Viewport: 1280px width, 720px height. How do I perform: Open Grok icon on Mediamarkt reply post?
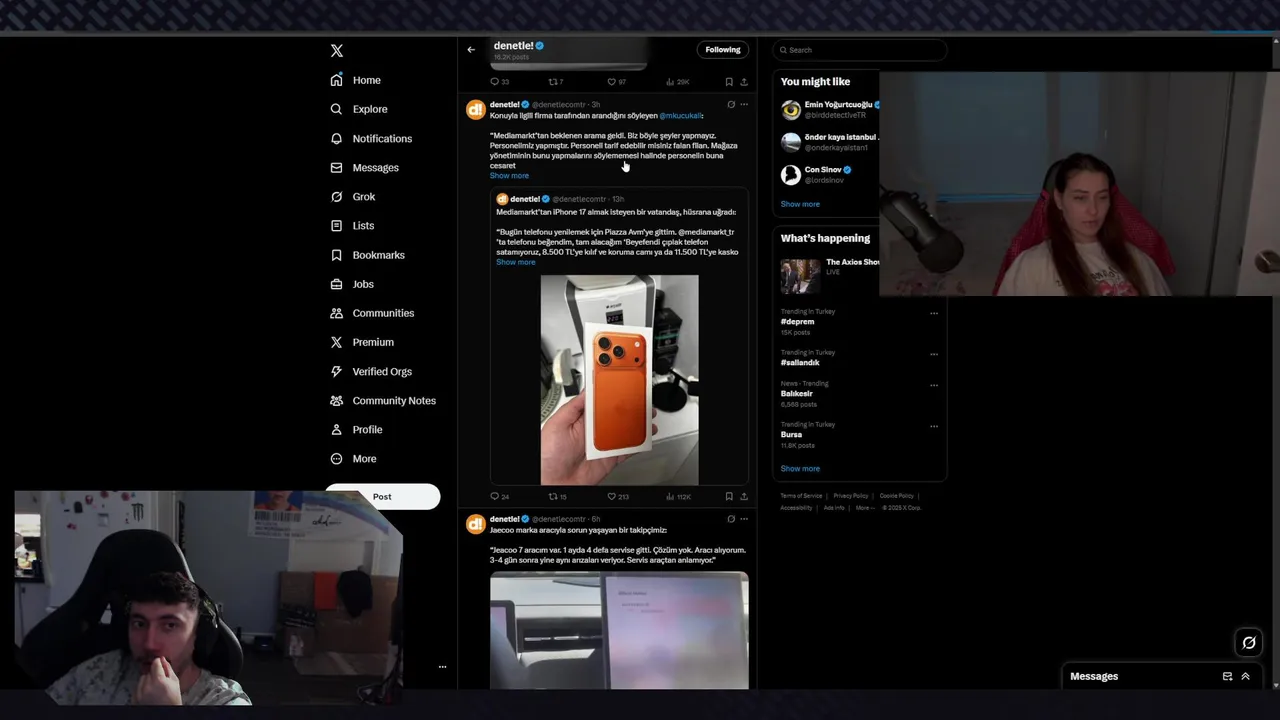(x=731, y=104)
